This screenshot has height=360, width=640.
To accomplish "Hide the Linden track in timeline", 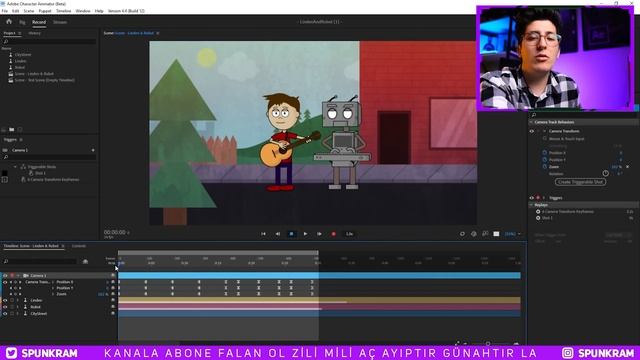I will [5, 300].
